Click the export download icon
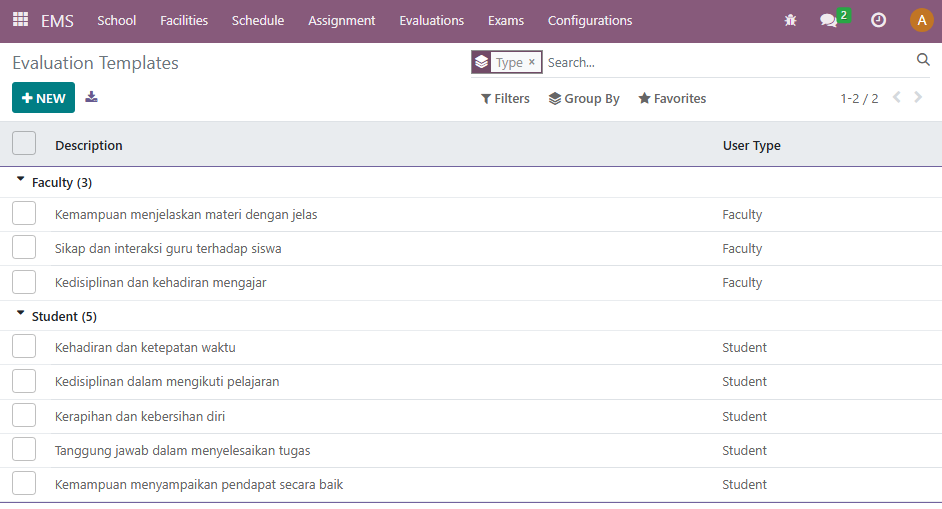This screenshot has width=942, height=509. [x=92, y=97]
